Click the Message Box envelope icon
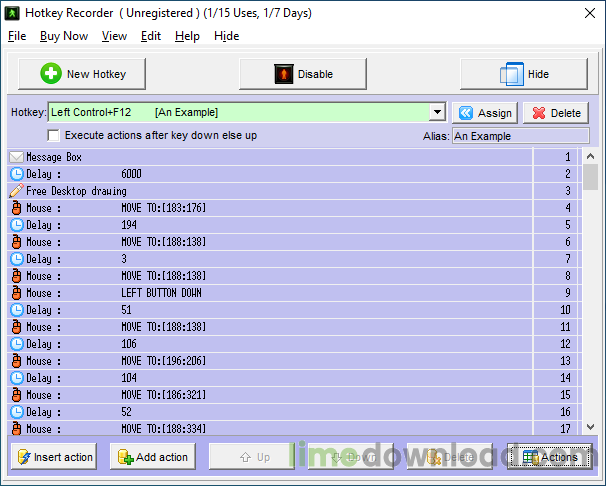This screenshot has width=606, height=486. point(16,157)
